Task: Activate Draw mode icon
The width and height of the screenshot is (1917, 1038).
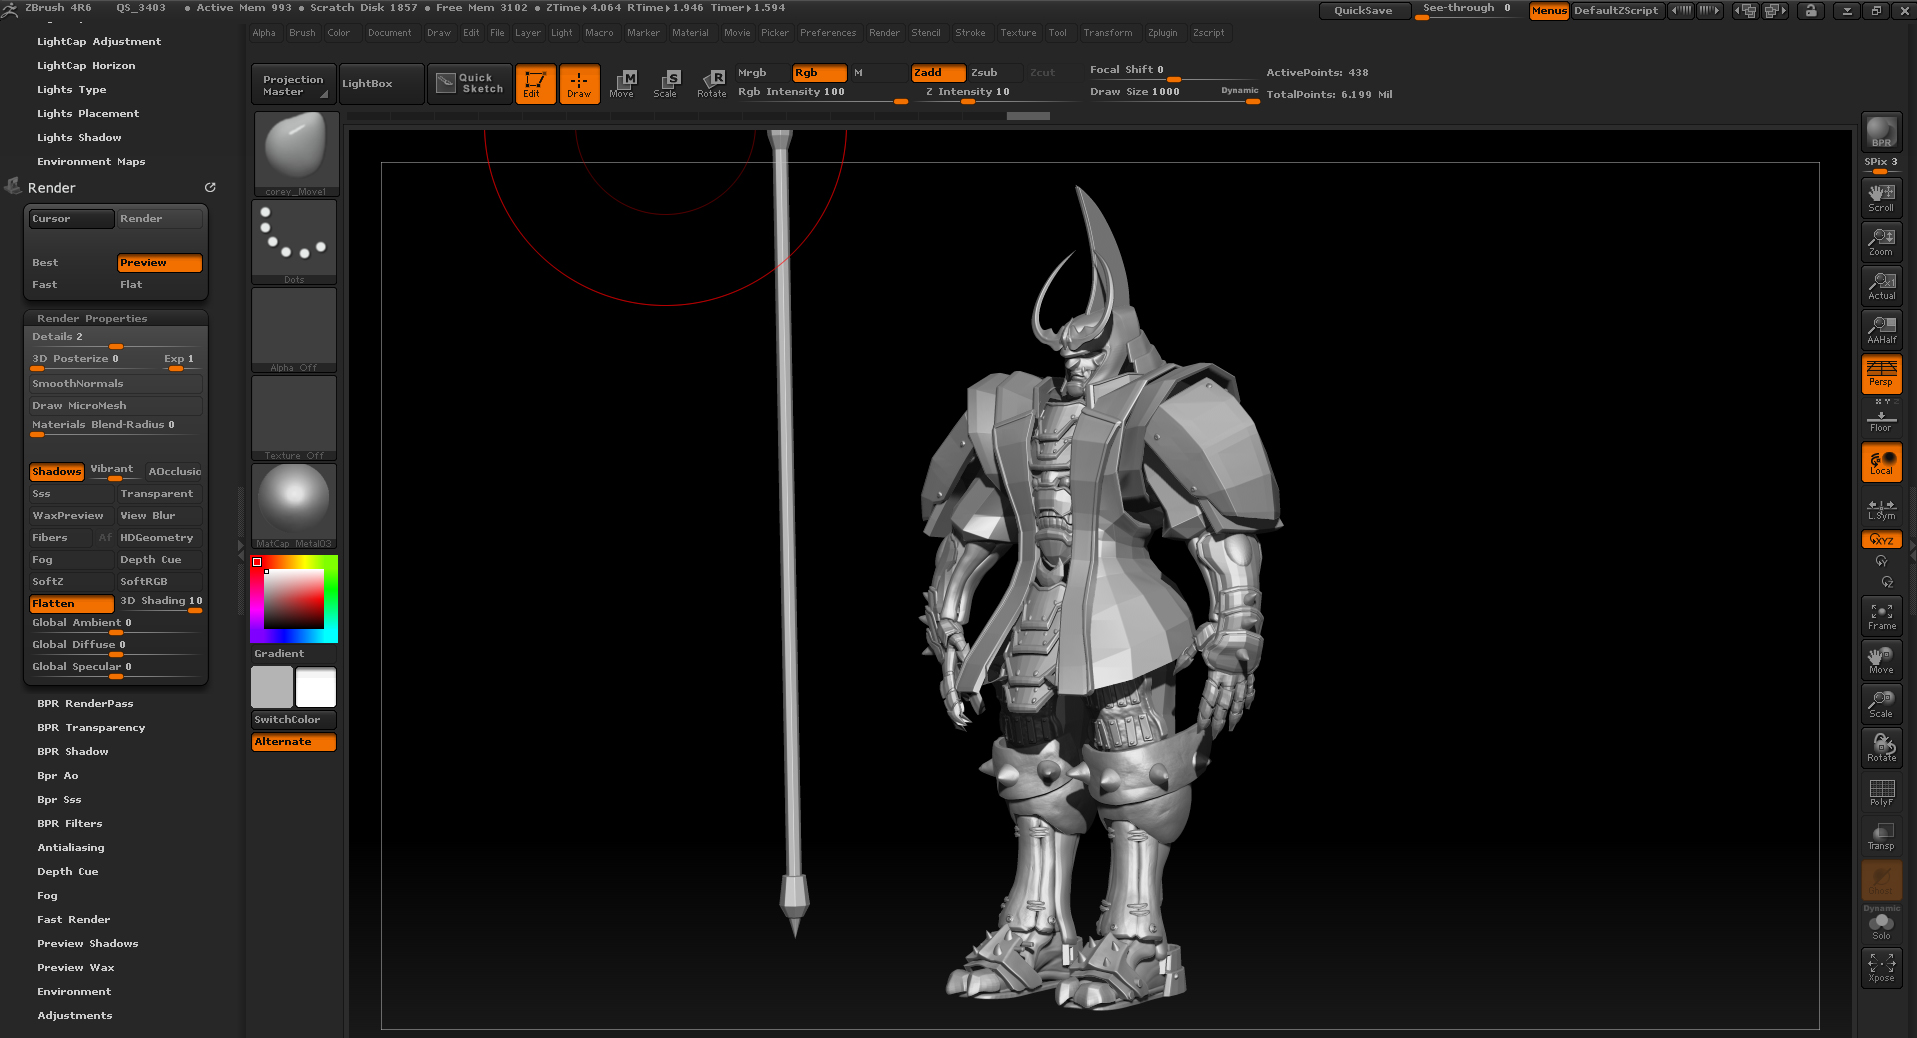Action: coord(579,84)
